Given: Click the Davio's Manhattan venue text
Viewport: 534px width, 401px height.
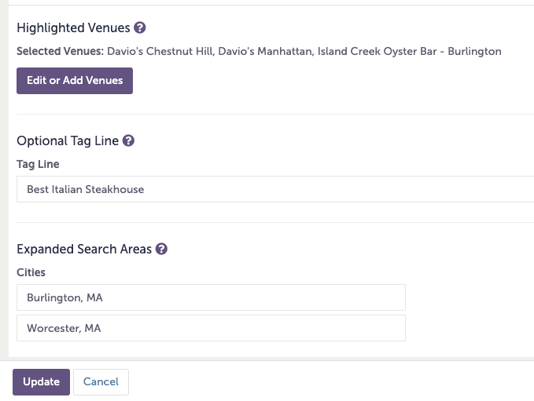Looking at the screenshot, I should pyautogui.click(x=265, y=51).
